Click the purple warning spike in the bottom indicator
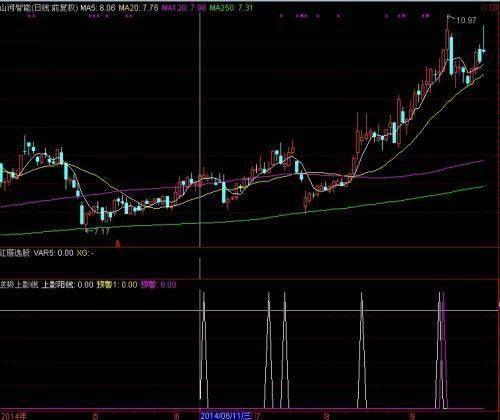 coord(443,350)
